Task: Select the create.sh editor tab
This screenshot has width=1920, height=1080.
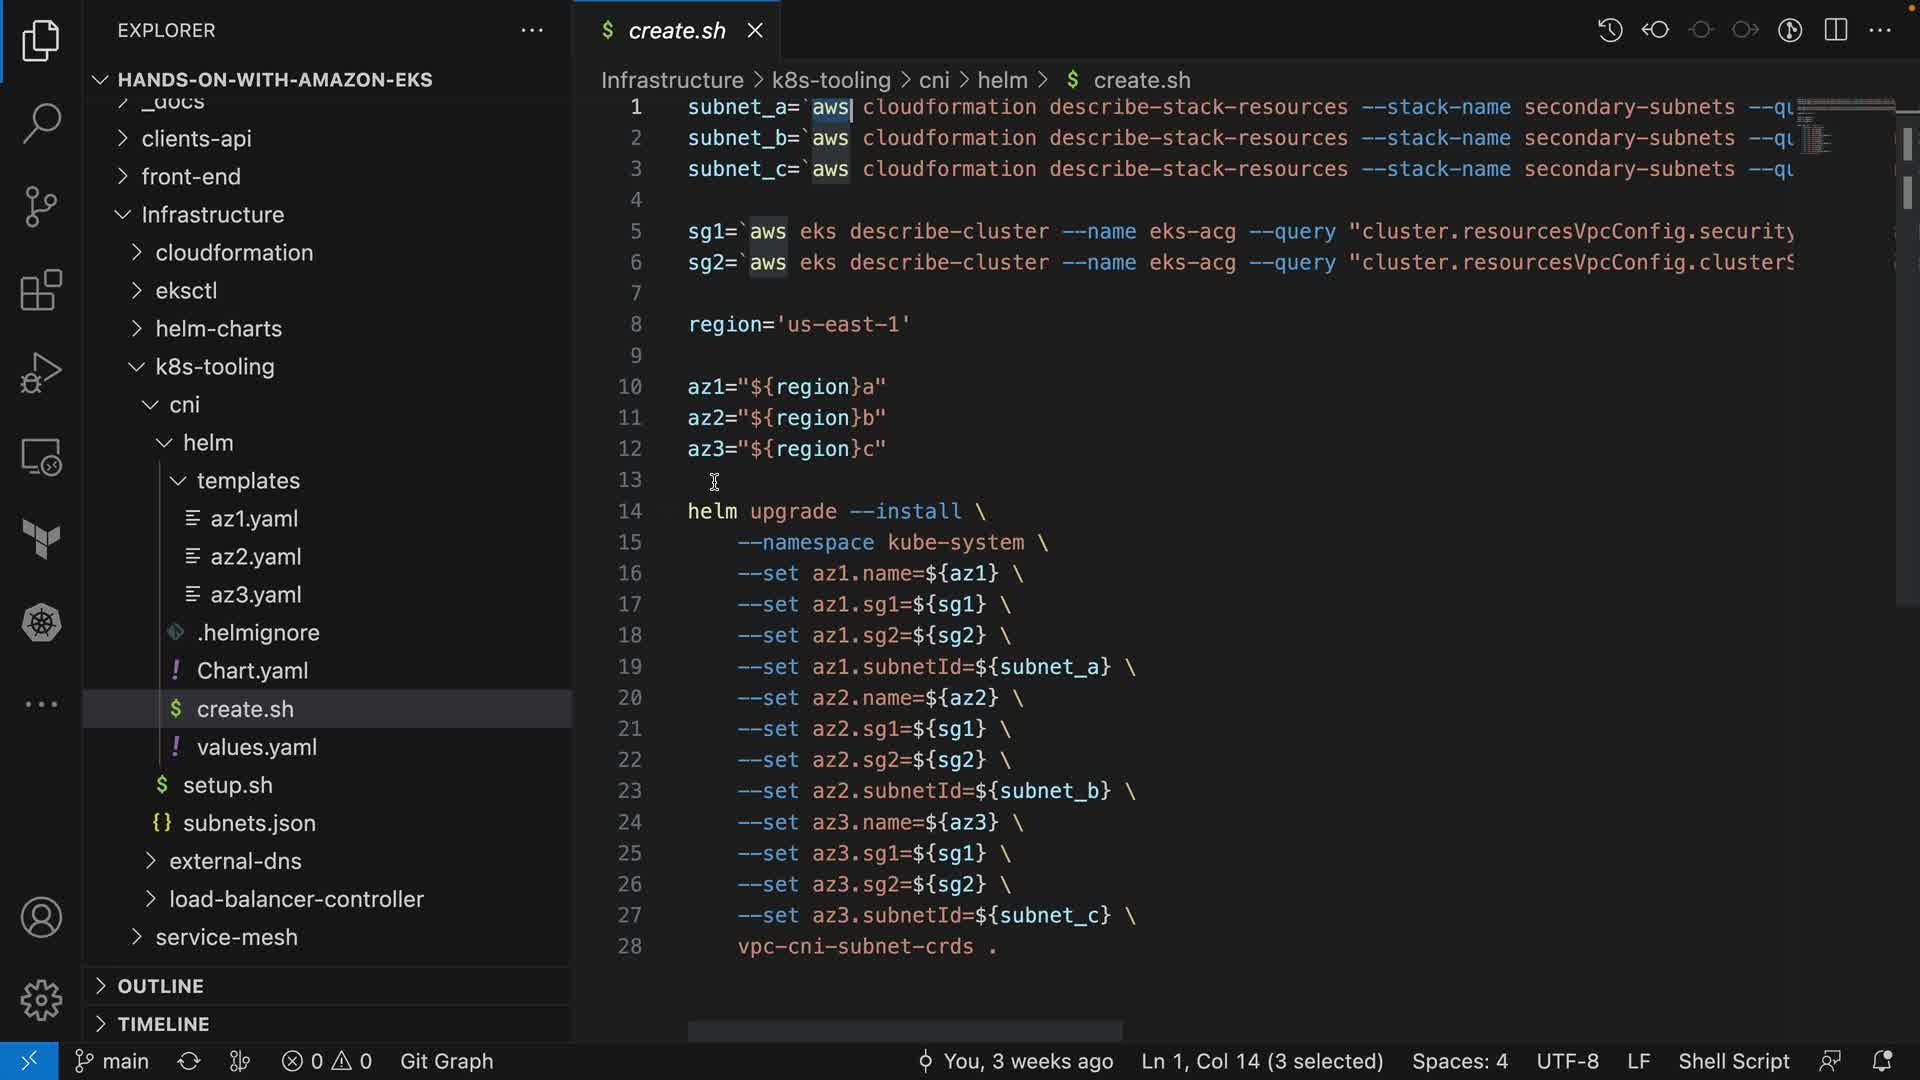Action: click(x=676, y=31)
